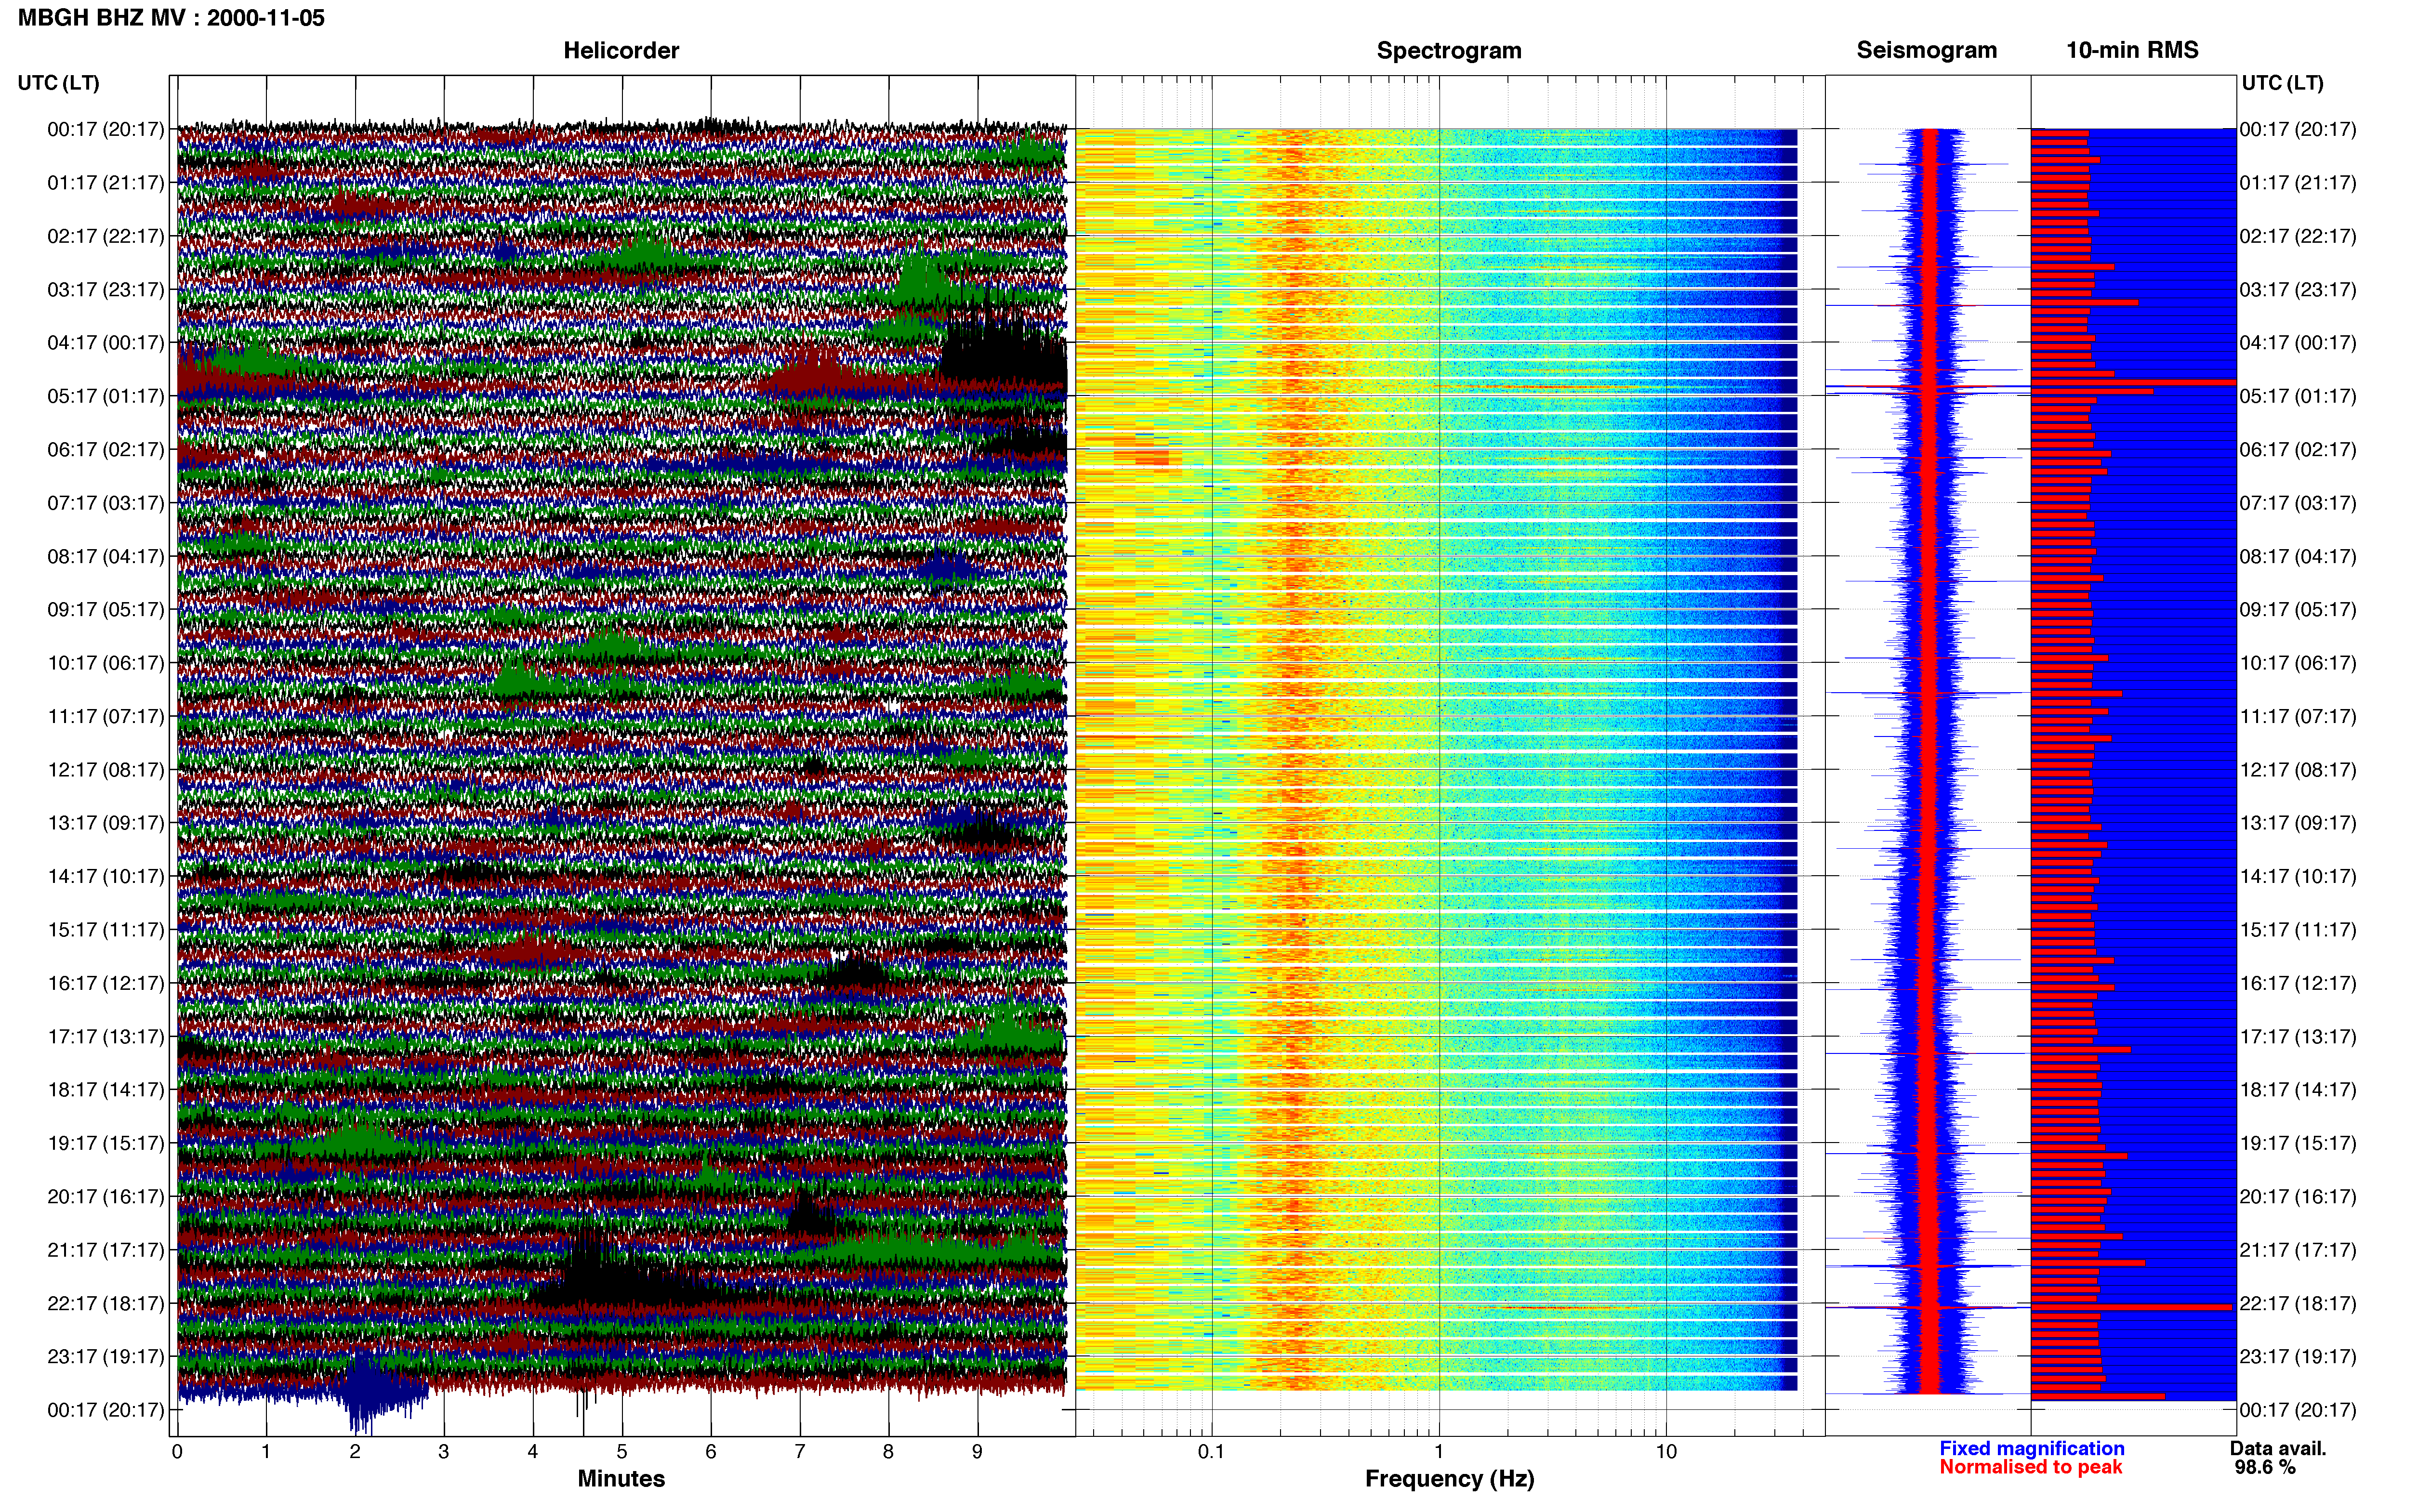The width and height of the screenshot is (2418, 1512).
Task: Click helicorder axis label "01:17 (21:17)"
Action: (x=106, y=183)
